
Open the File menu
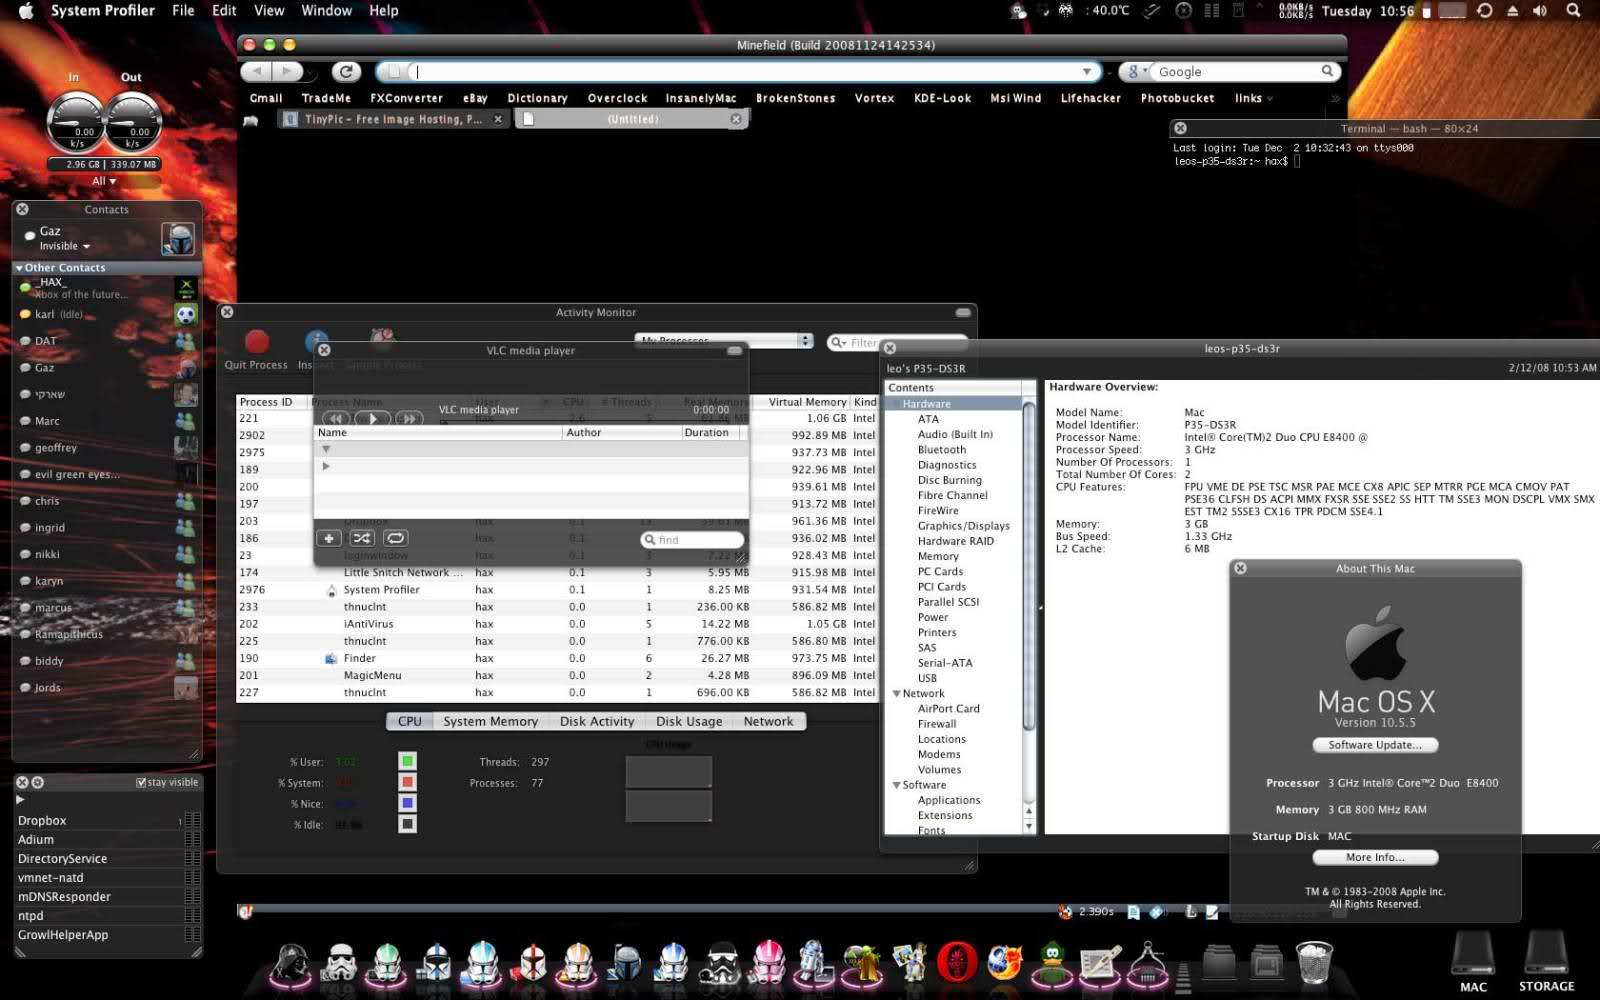click(183, 11)
